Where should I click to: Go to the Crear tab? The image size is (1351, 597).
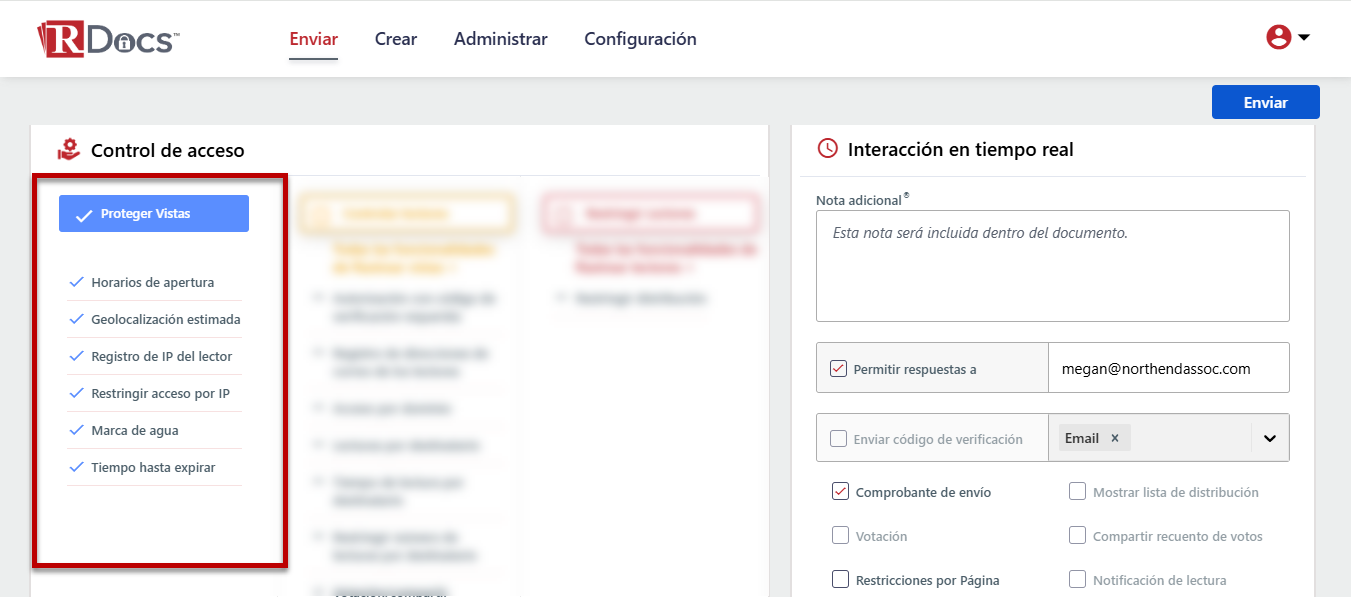[x=396, y=39]
